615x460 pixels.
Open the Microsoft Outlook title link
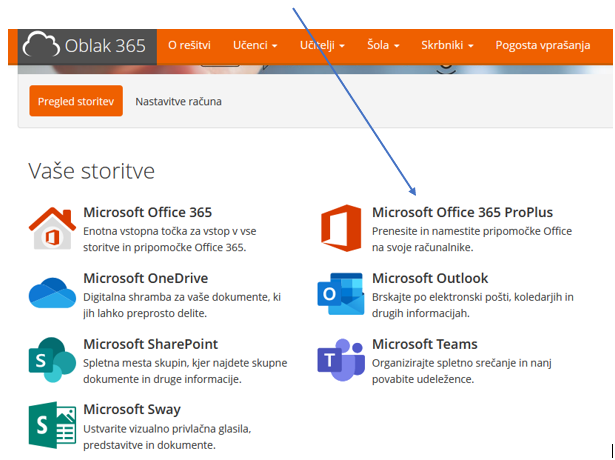click(x=430, y=278)
